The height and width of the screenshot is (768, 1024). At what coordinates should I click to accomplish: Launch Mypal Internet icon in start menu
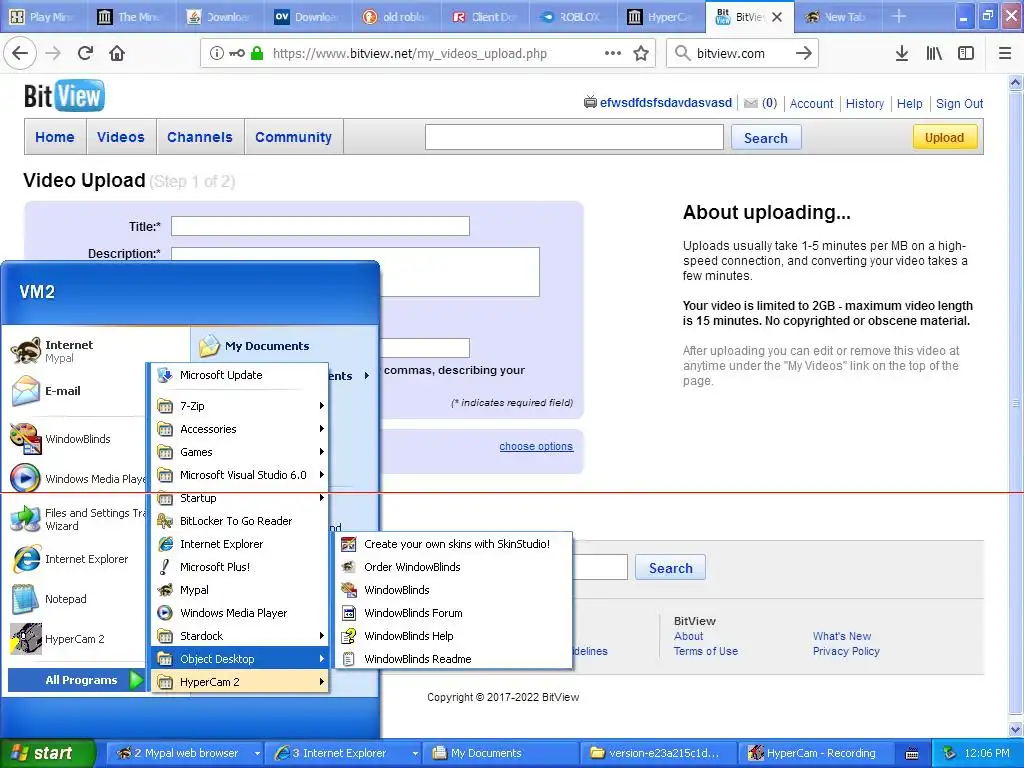[x=26, y=351]
